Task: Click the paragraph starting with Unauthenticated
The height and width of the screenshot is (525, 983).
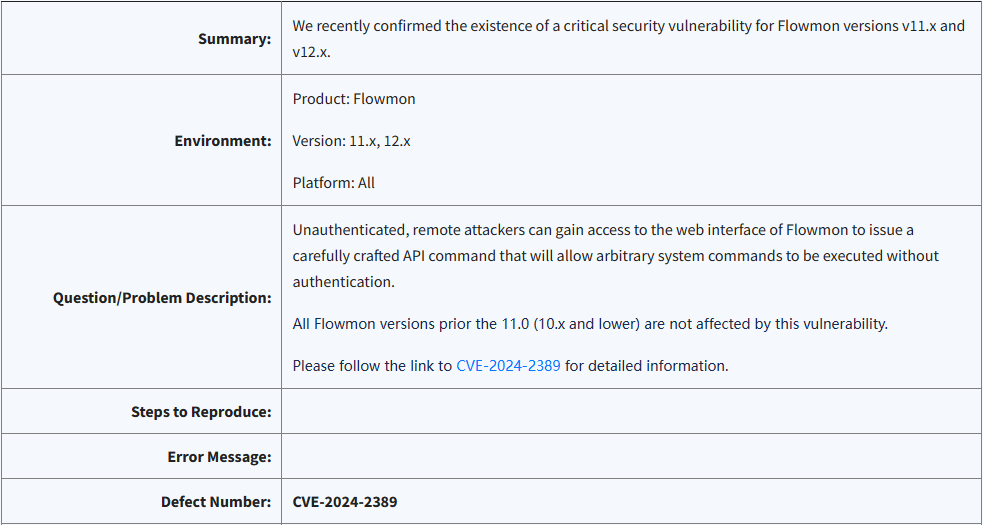Action: click(x=616, y=256)
